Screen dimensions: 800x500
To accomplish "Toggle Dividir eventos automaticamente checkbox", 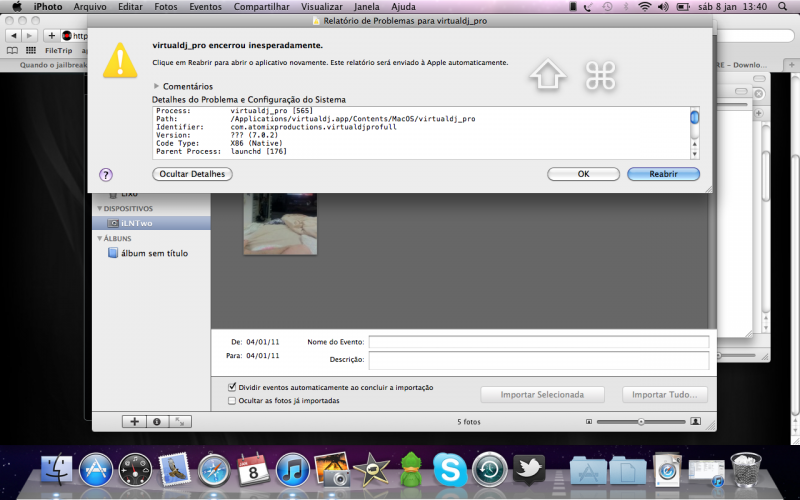I will coord(232,387).
